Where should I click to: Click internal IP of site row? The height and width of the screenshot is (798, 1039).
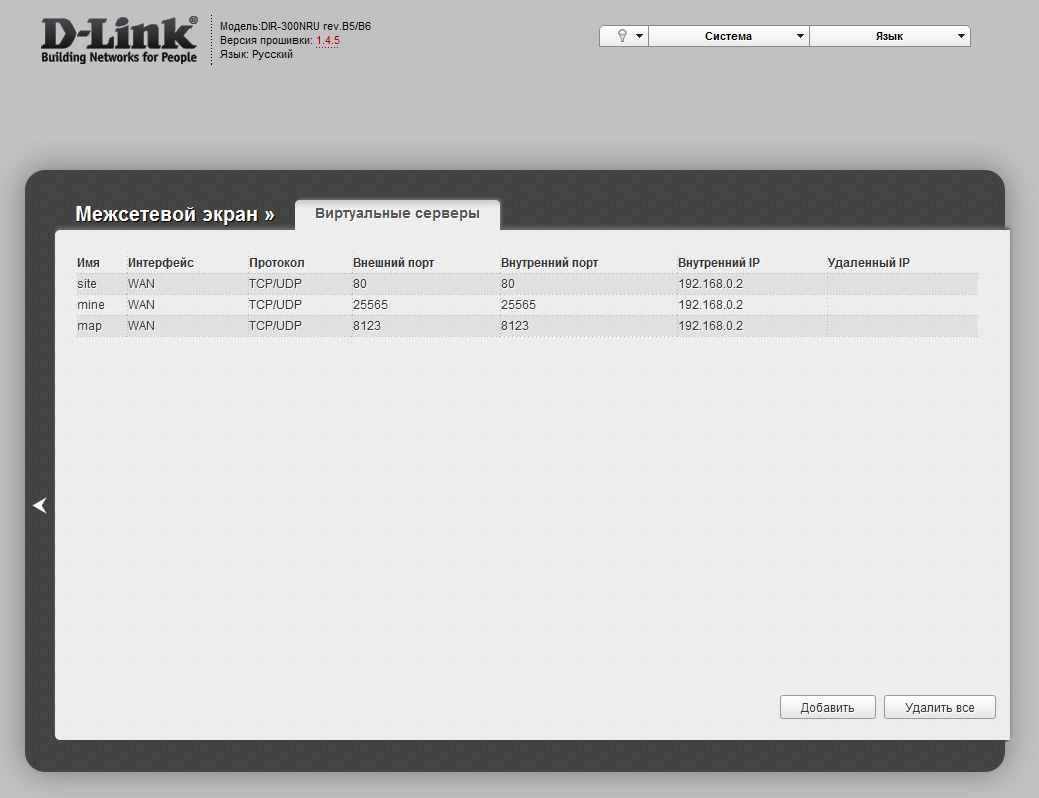coord(710,284)
